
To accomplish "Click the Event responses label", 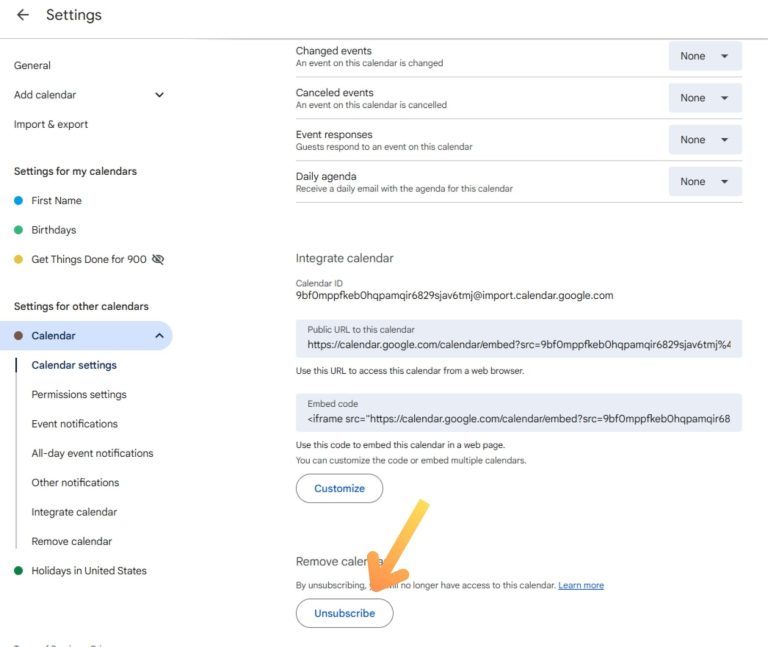I will click(334, 134).
